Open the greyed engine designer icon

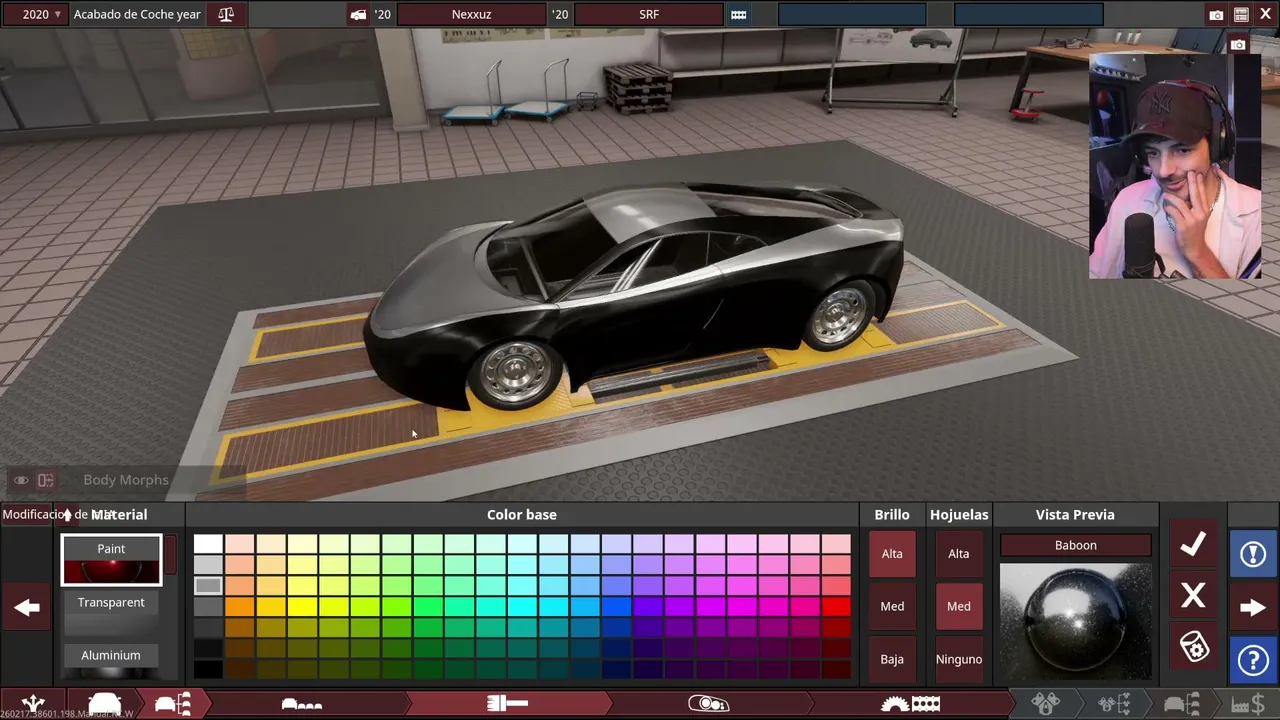coord(1046,704)
